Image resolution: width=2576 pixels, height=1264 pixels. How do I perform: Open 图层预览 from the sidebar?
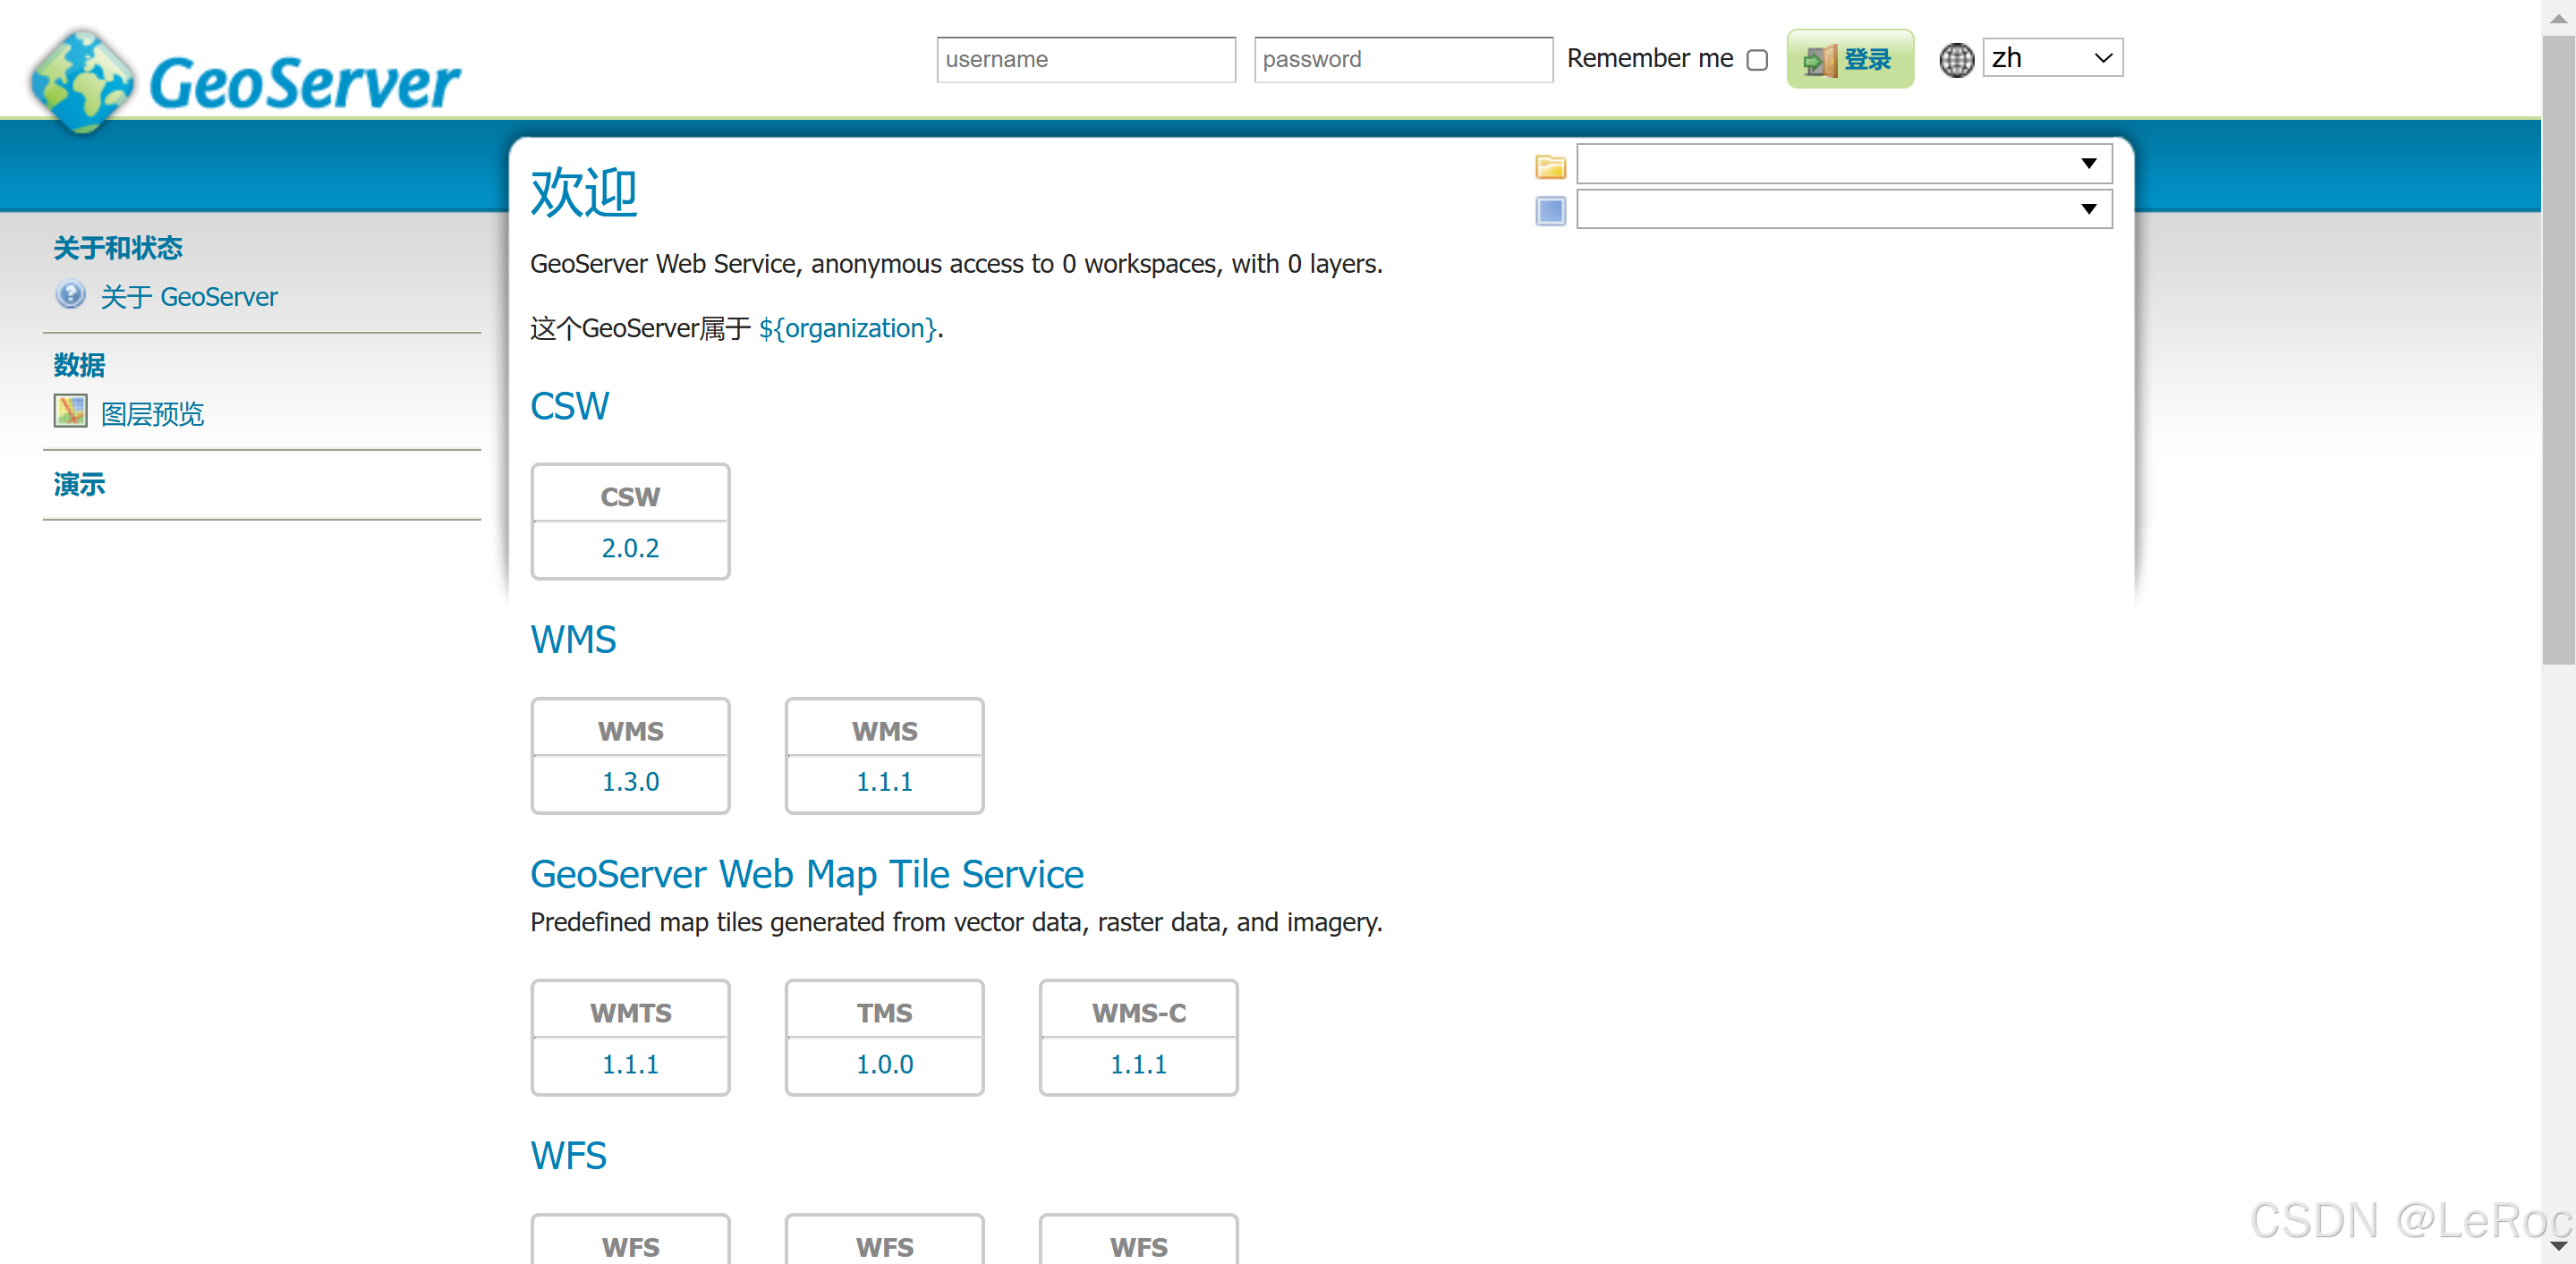(152, 412)
